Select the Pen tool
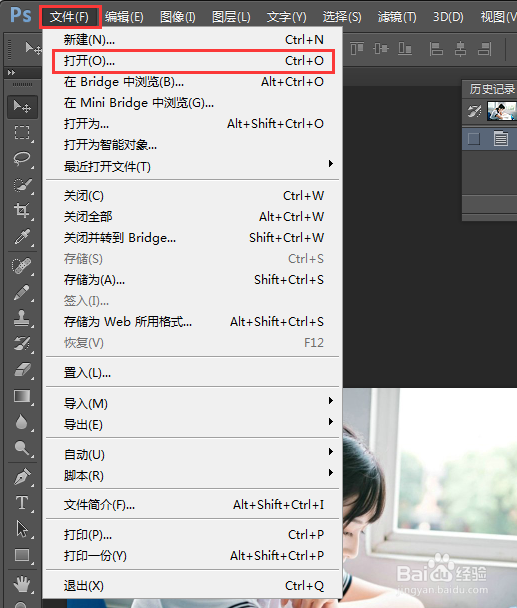Image resolution: width=517 pixels, height=608 pixels. point(22,477)
